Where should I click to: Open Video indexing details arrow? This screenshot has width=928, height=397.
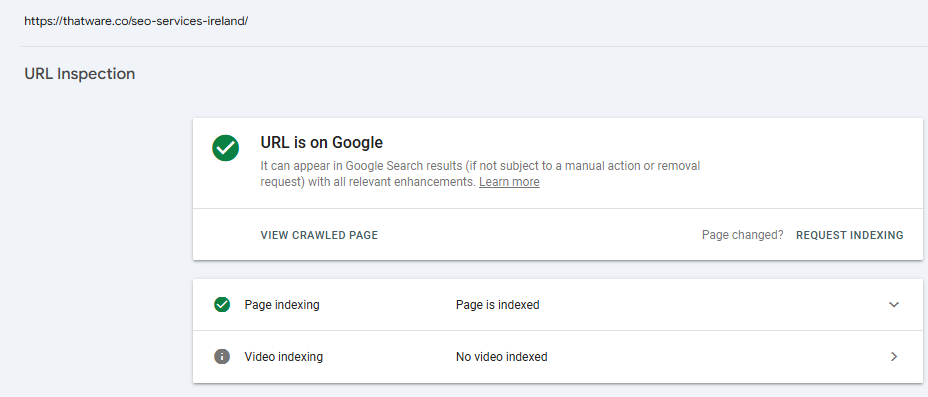tap(894, 357)
